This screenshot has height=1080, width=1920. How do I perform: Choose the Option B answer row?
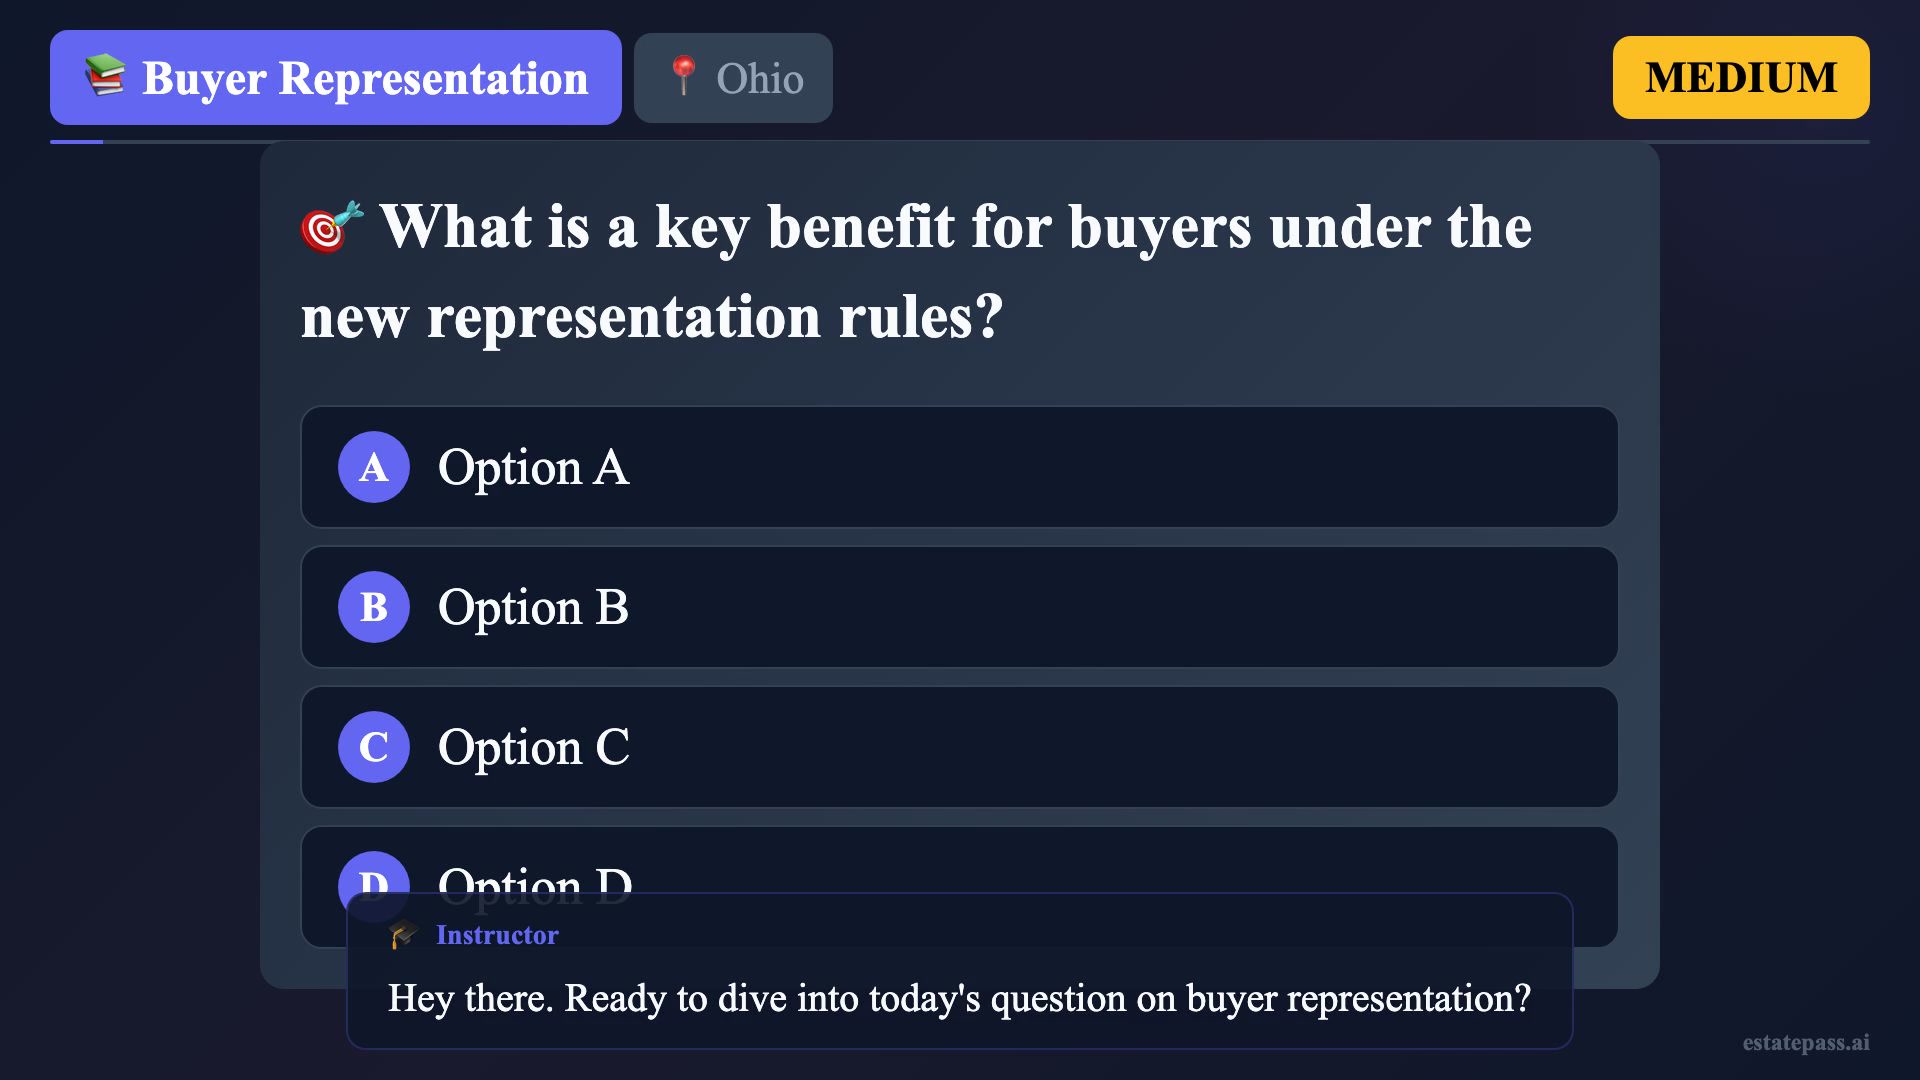pyautogui.click(x=958, y=607)
